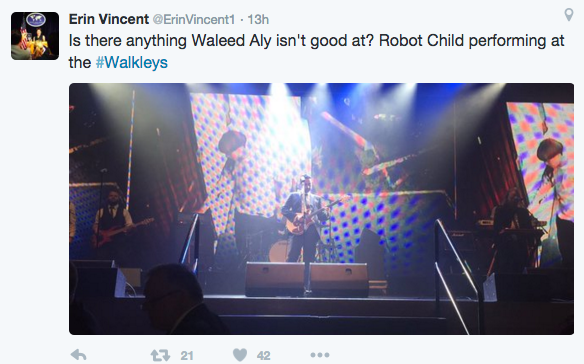Retweet this post using the retweet icon
The image size is (584, 364).
click(x=160, y=355)
